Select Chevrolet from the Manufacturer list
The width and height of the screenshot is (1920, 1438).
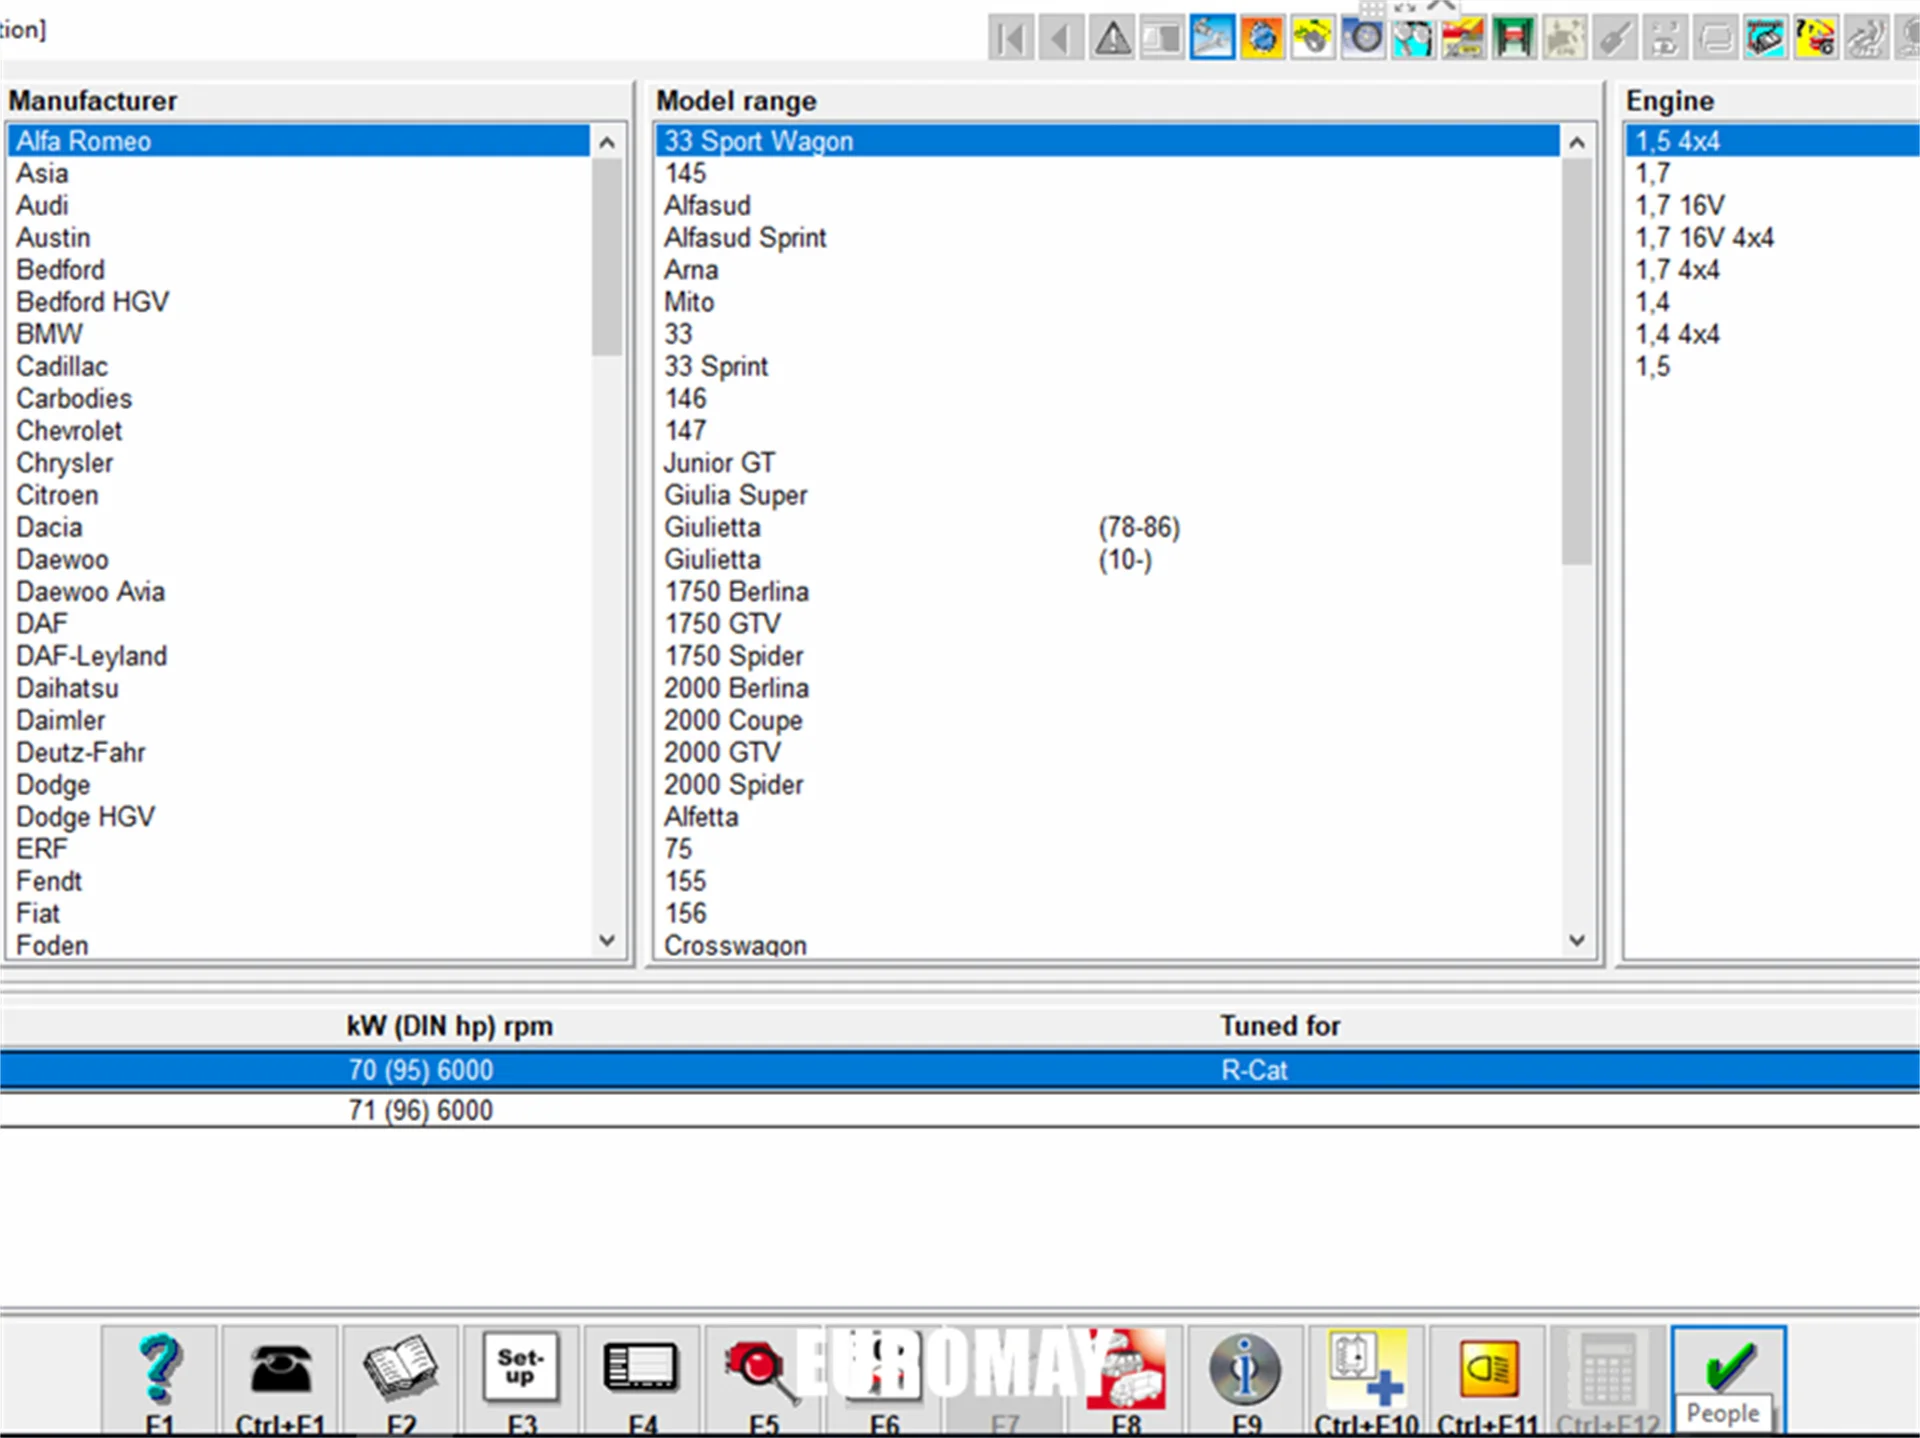click(69, 430)
